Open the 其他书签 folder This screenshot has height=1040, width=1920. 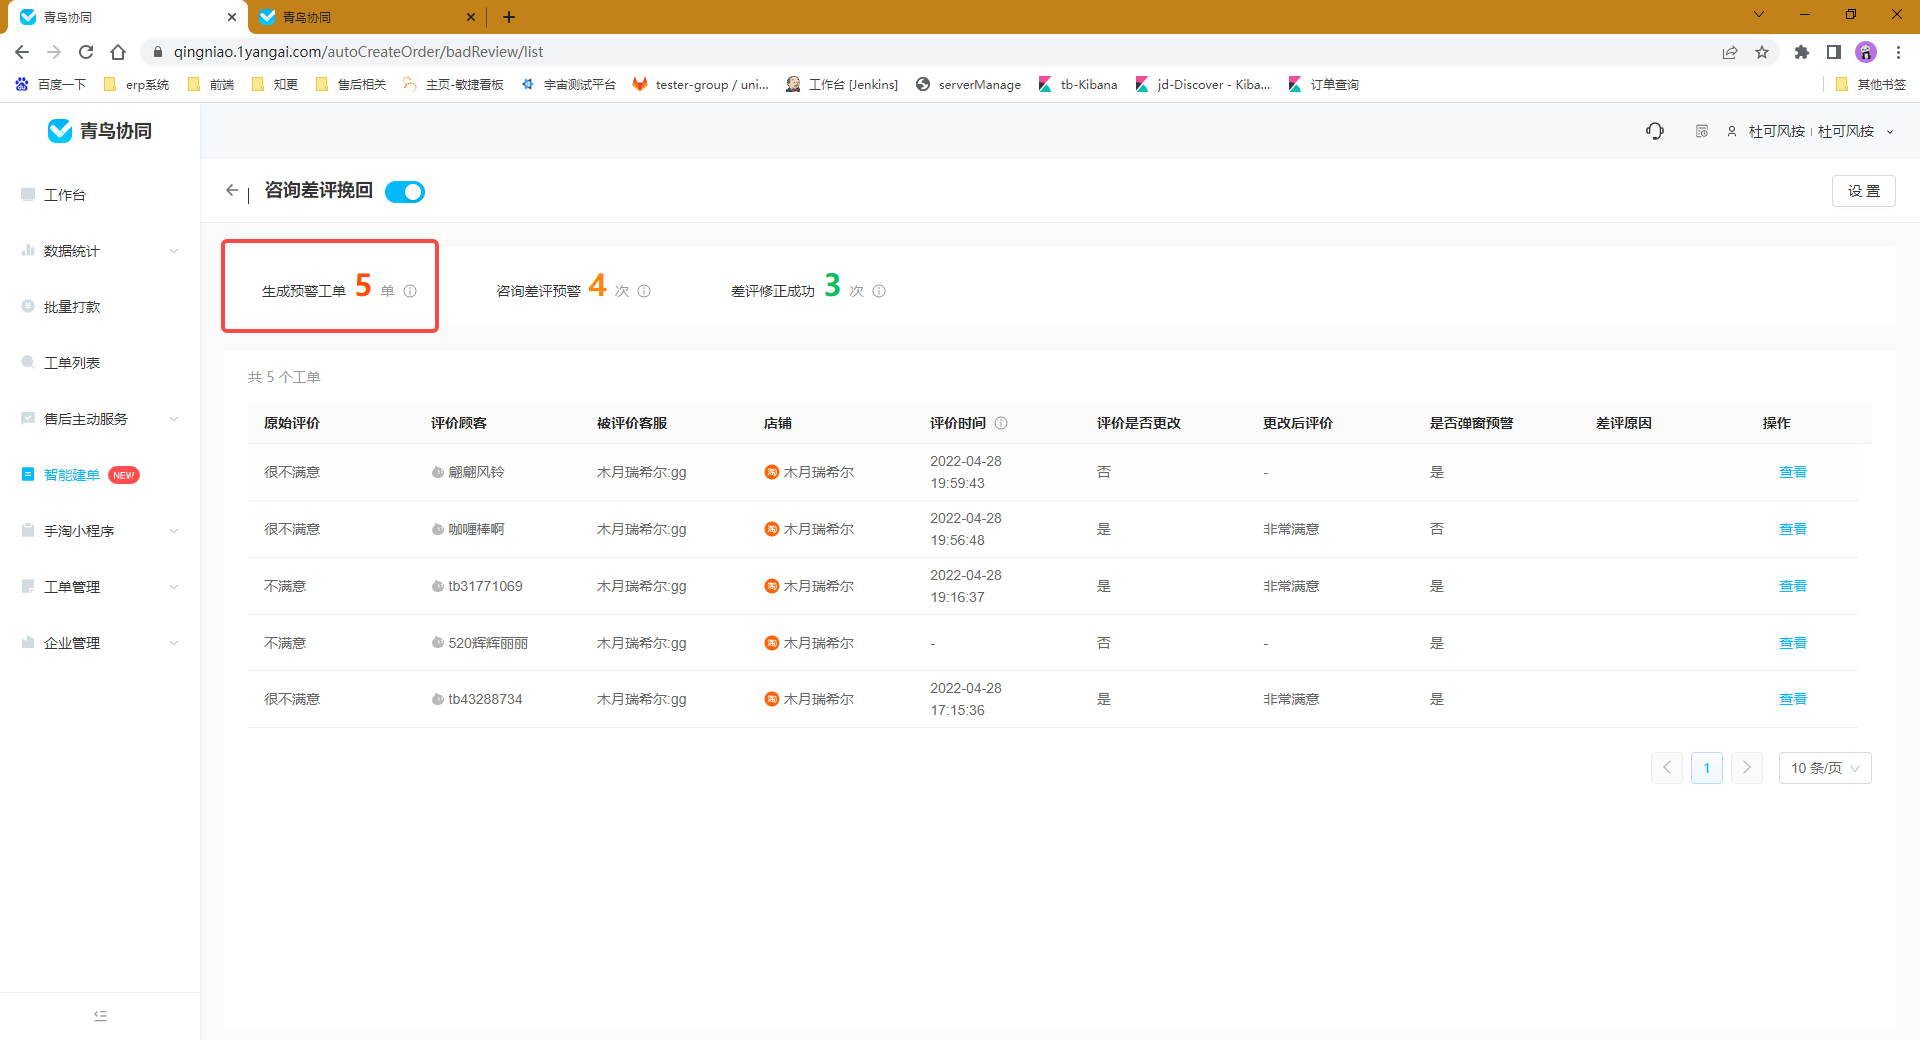[1871, 85]
